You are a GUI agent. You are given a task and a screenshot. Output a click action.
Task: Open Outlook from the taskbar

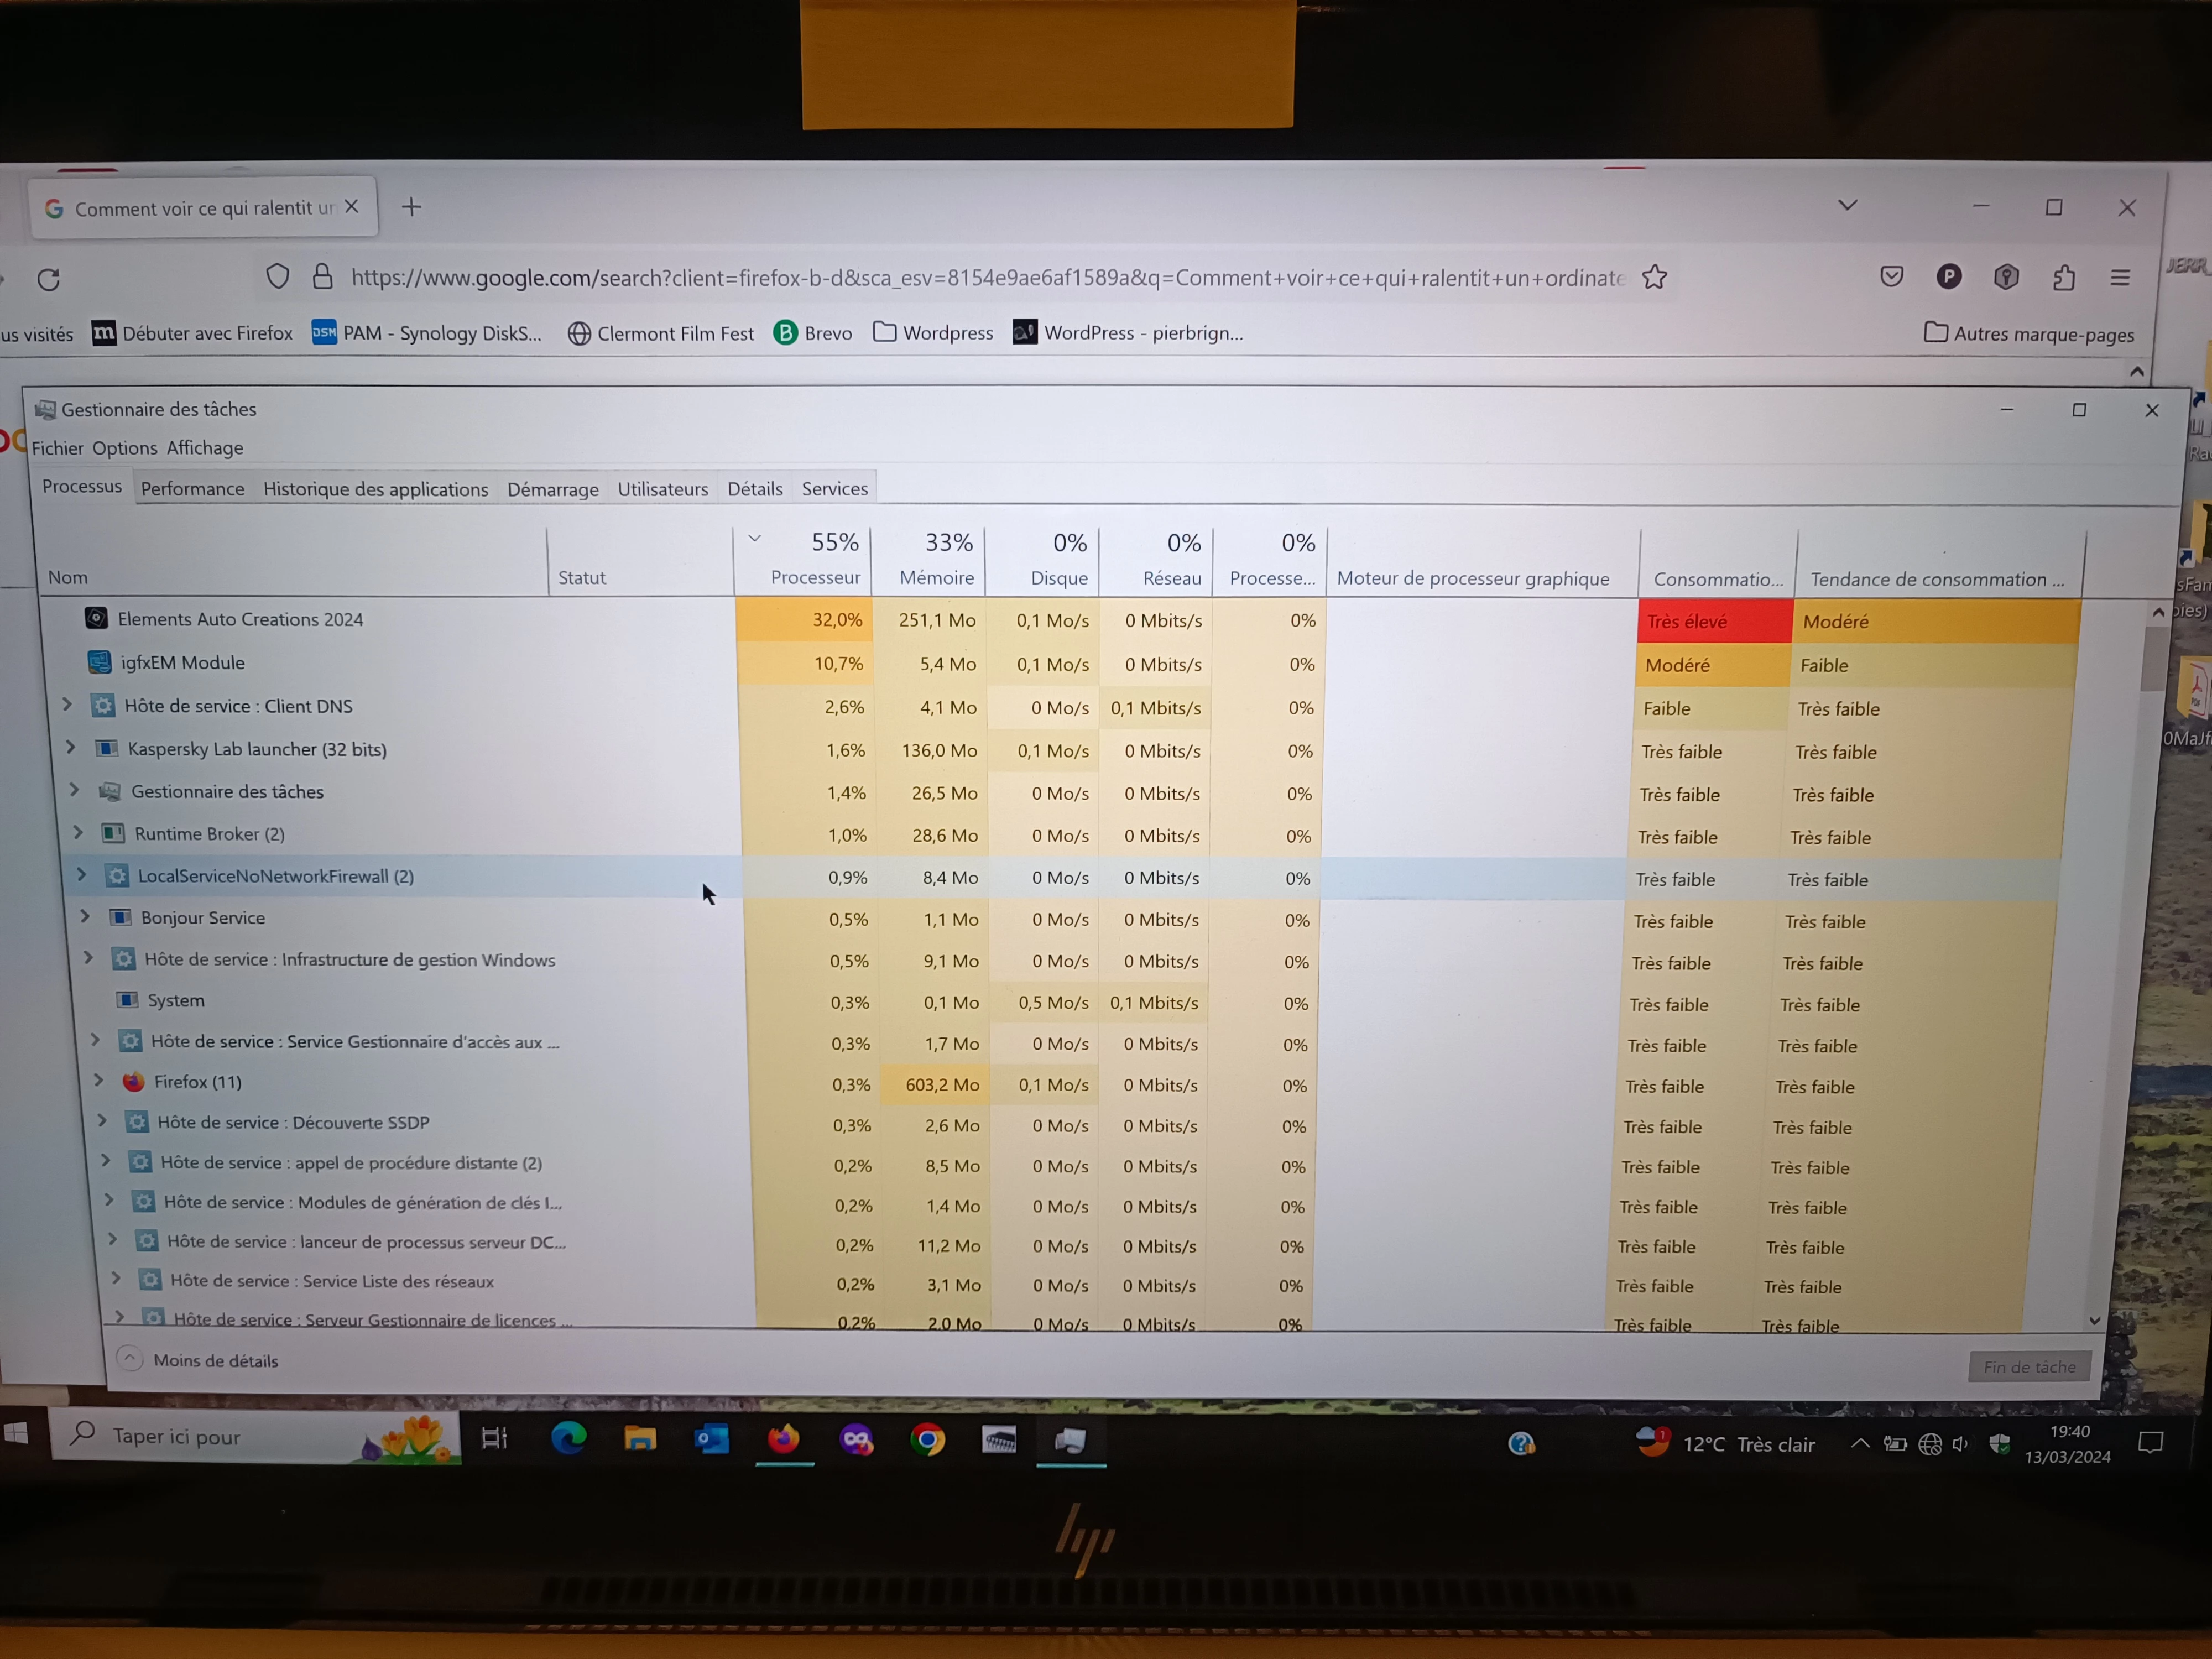click(x=711, y=1439)
